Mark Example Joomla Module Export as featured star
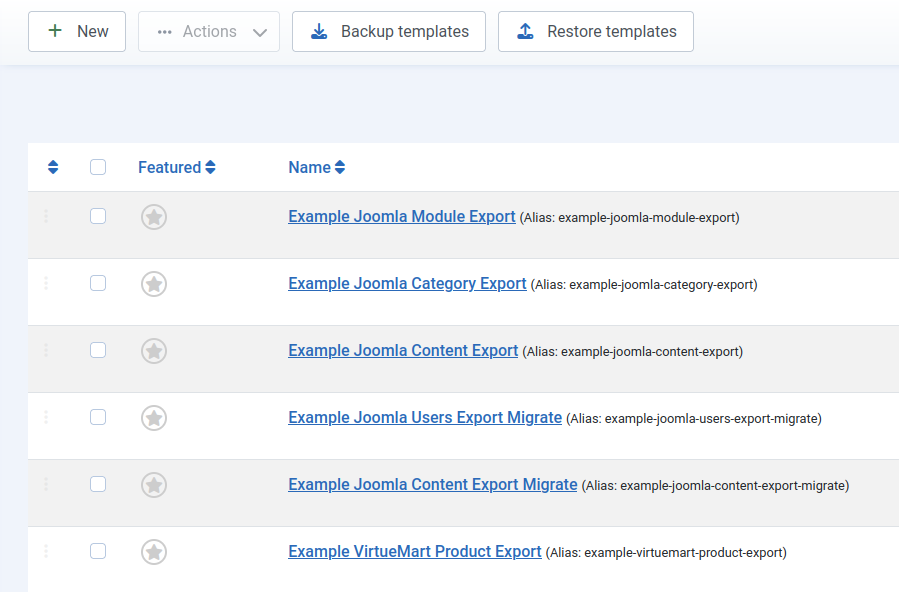Screen dimensions: 899x592 click(153, 216)
